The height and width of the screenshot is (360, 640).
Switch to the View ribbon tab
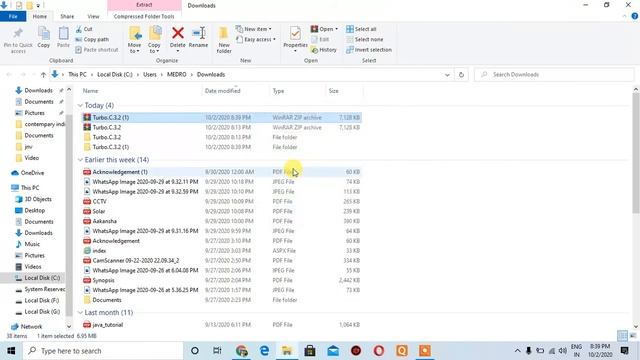93,16
